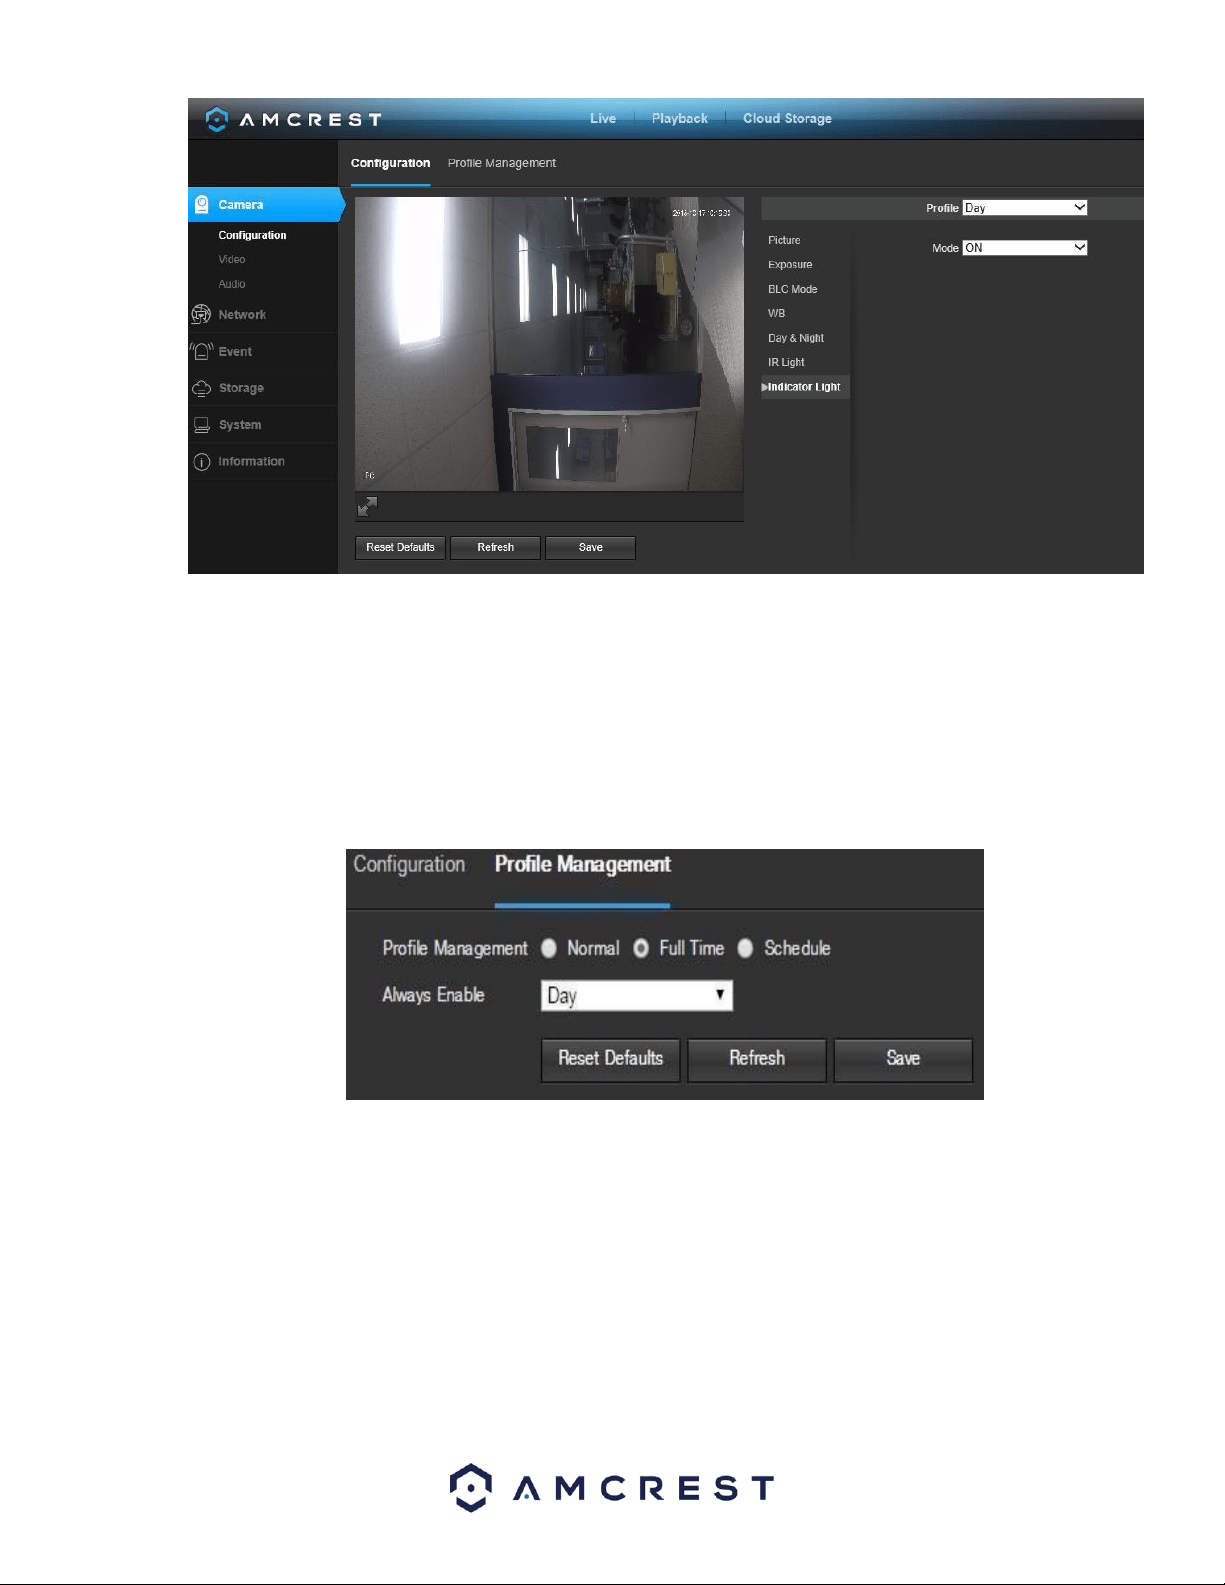
Task: Select the Normal profile radio button
Action: (549, 948)
